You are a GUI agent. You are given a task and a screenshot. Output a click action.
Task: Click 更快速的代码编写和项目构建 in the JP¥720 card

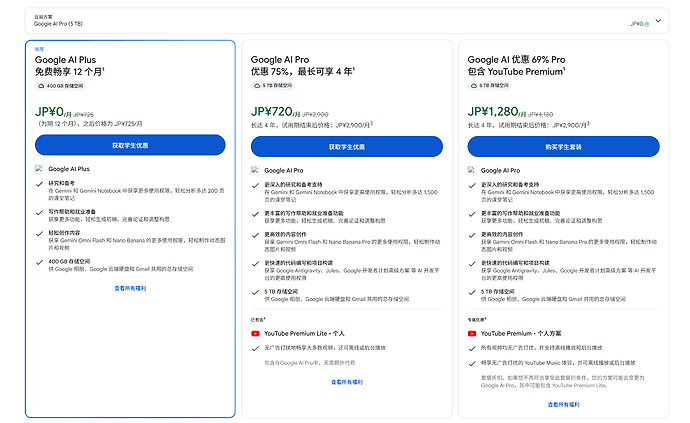click(298, 263)
